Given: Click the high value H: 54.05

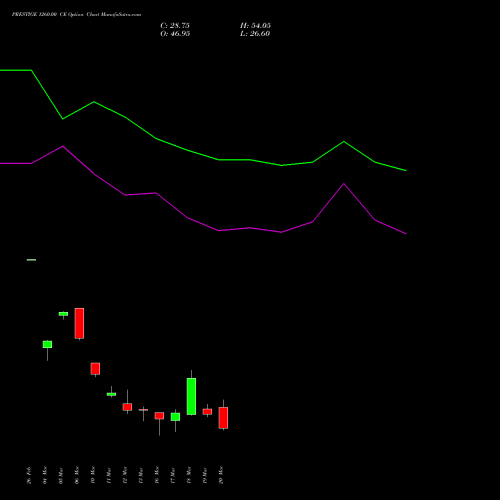Looking at the screenshot, I should tap(255, 26).
